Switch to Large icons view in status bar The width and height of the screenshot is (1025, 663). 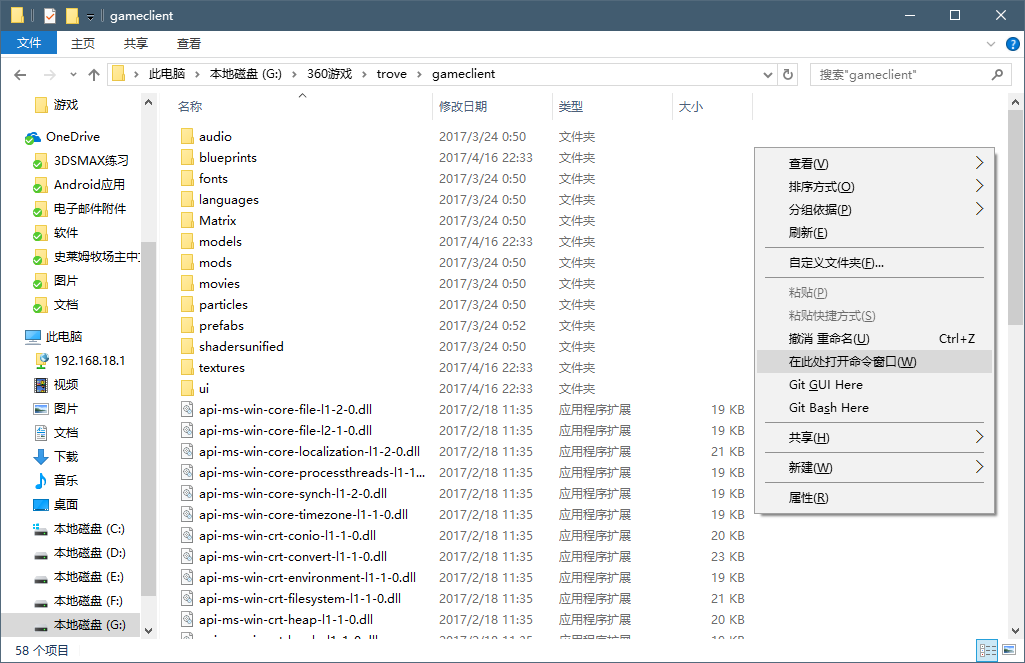coord(1009,650)
